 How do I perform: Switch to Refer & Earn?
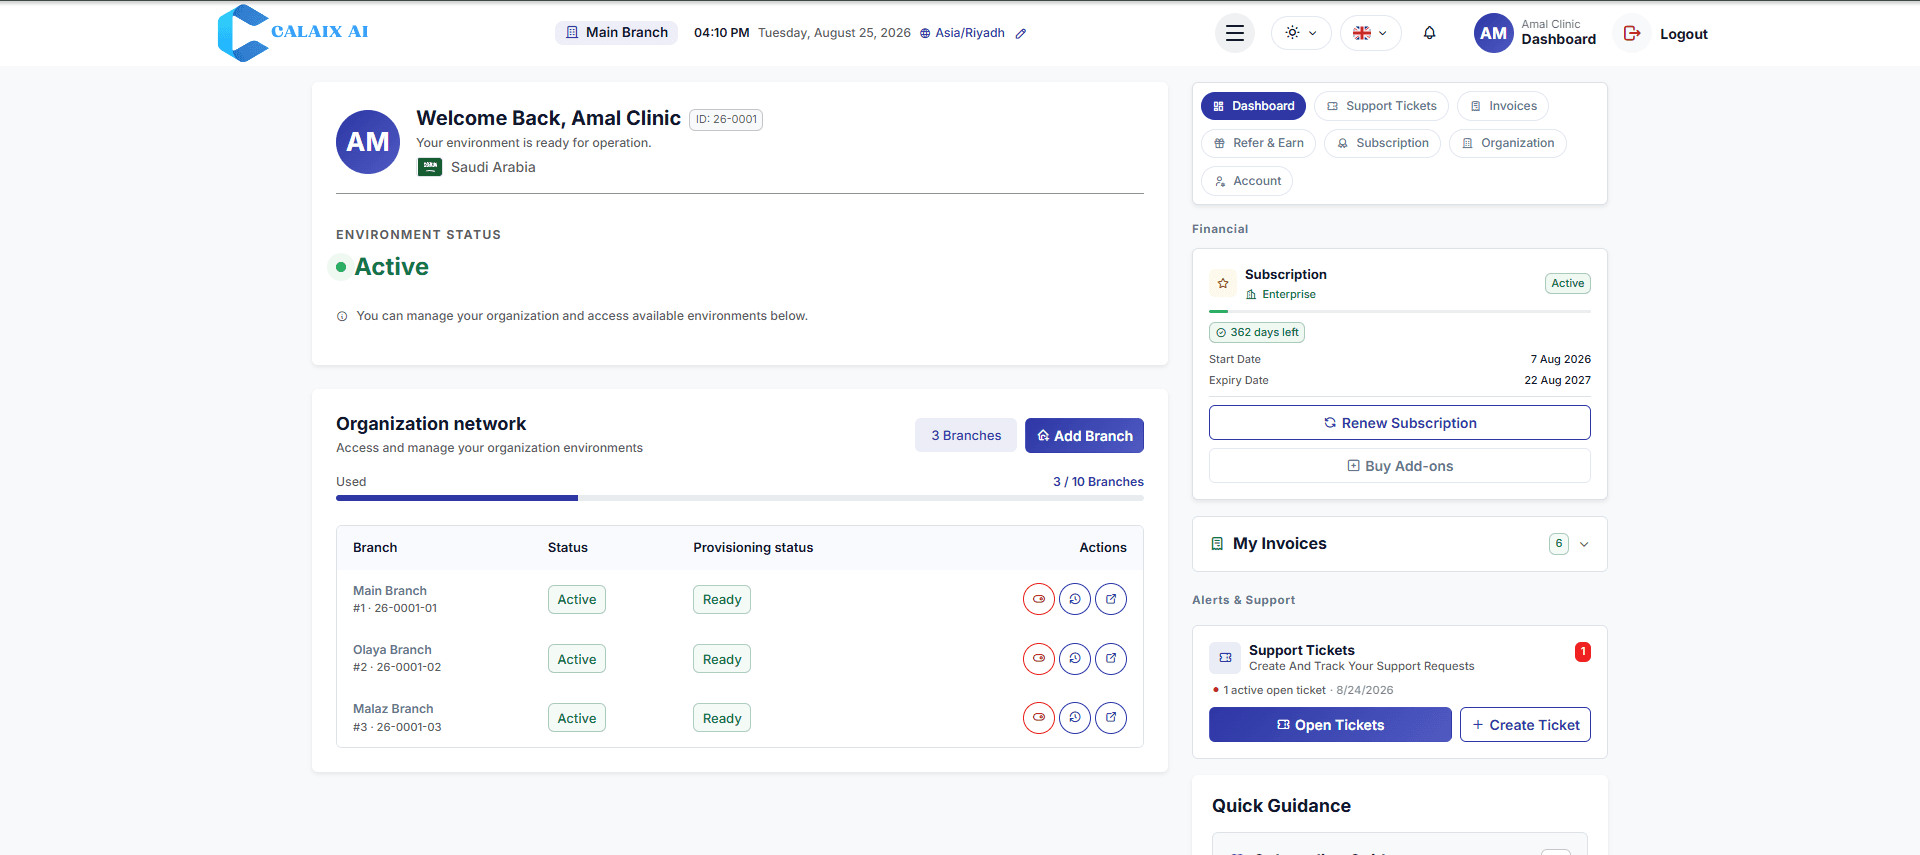(1259, 143)
